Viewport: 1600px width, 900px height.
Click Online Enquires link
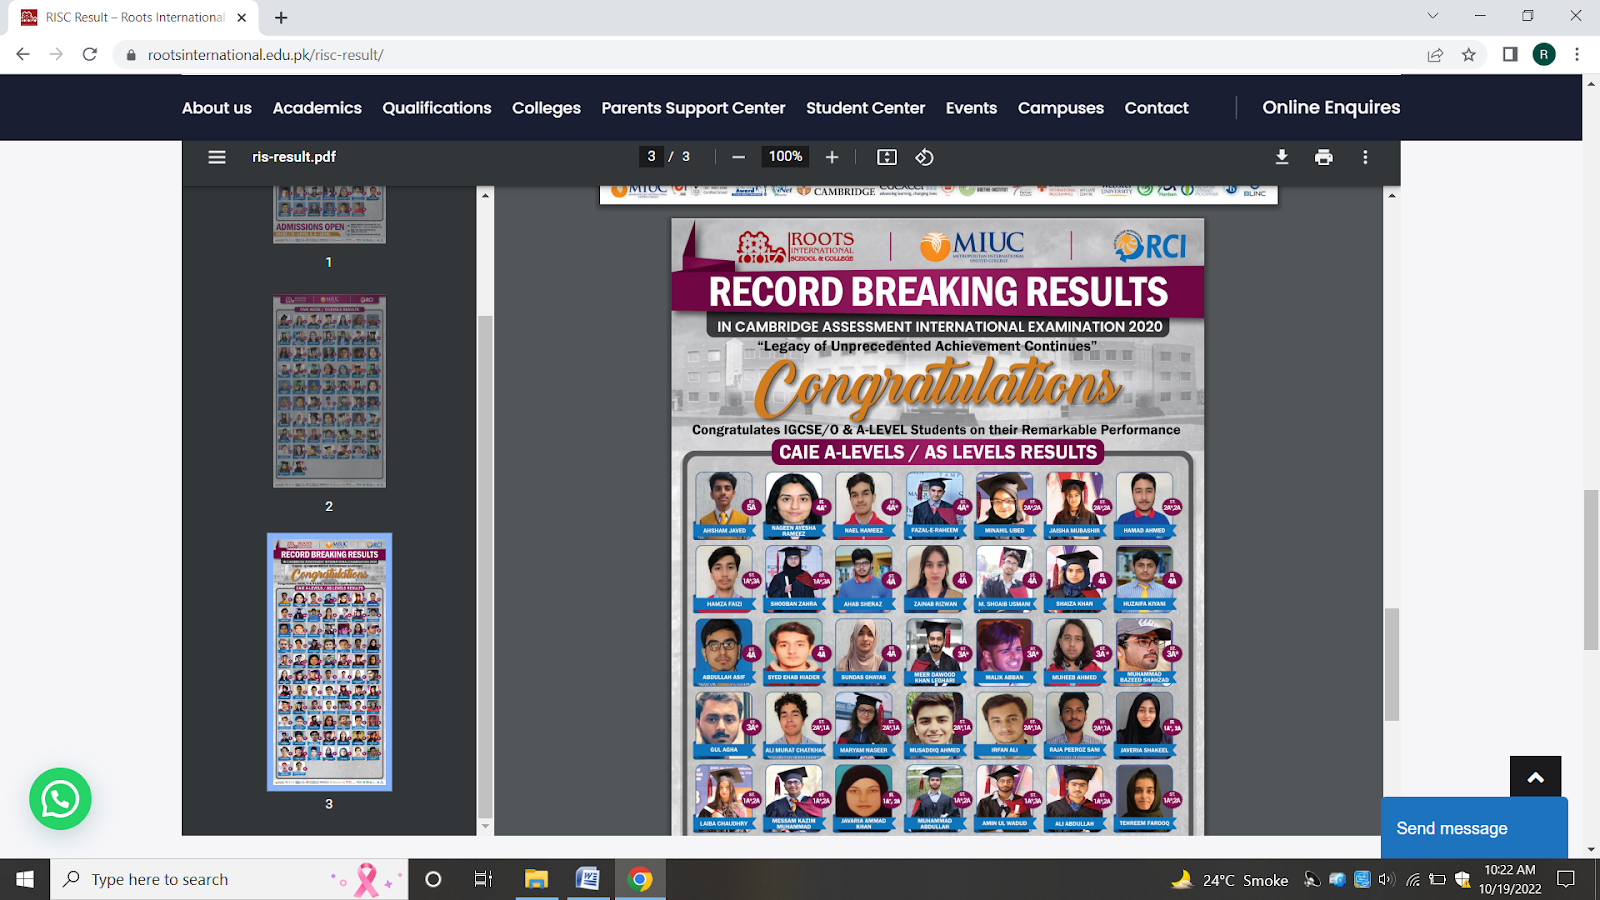1331,107
